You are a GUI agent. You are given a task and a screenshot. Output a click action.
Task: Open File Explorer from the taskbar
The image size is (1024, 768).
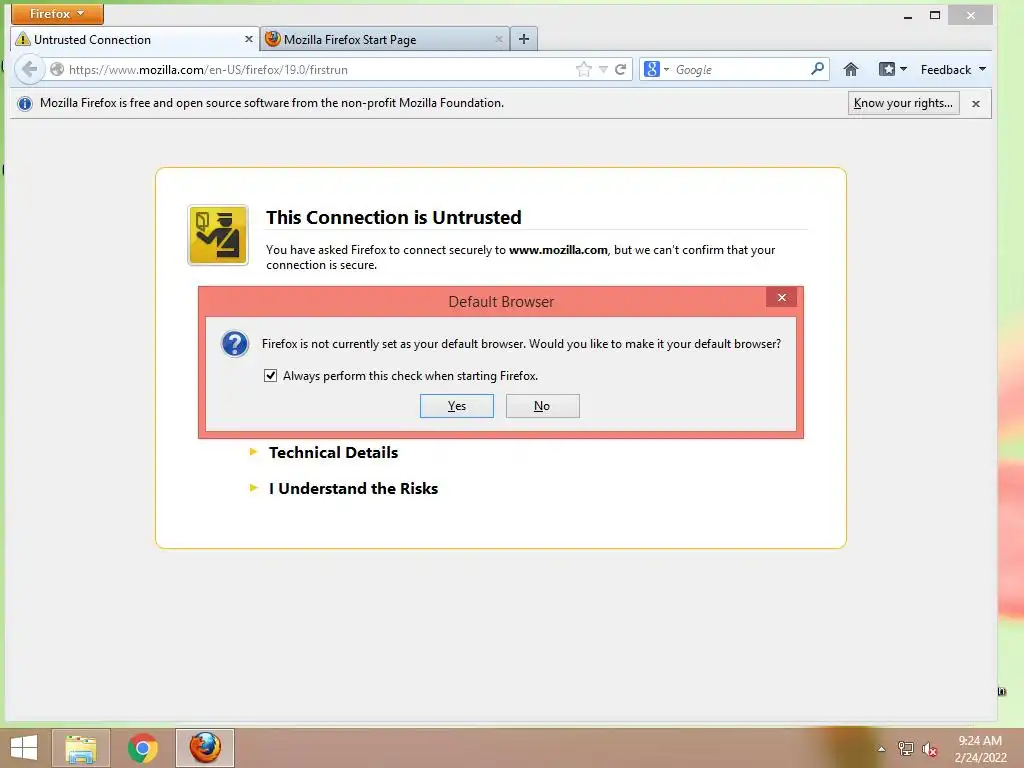click(x=80, y=748)
